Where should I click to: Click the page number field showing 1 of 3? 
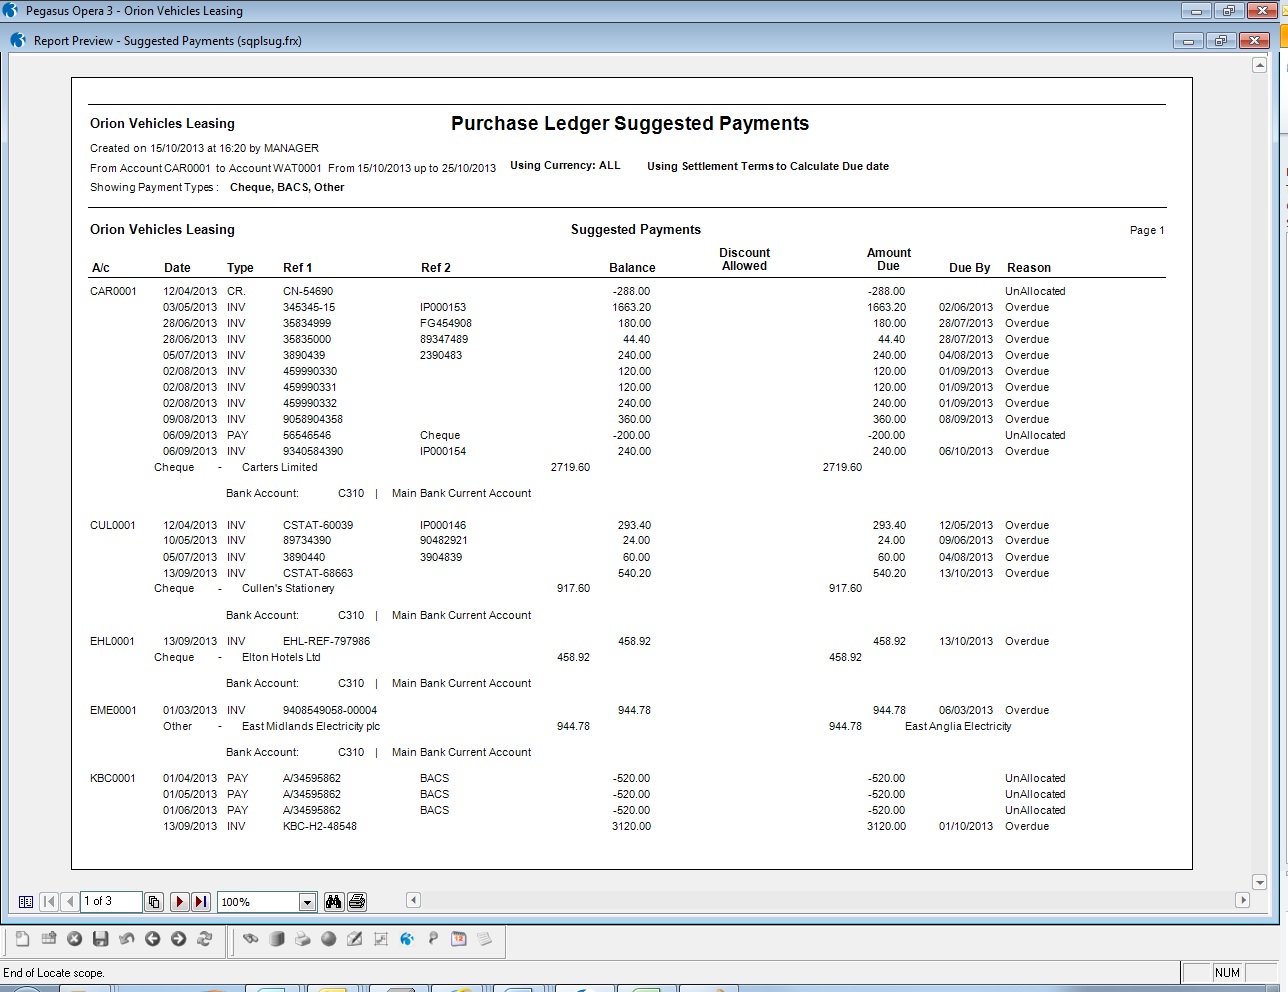click(x=110, y=902)
